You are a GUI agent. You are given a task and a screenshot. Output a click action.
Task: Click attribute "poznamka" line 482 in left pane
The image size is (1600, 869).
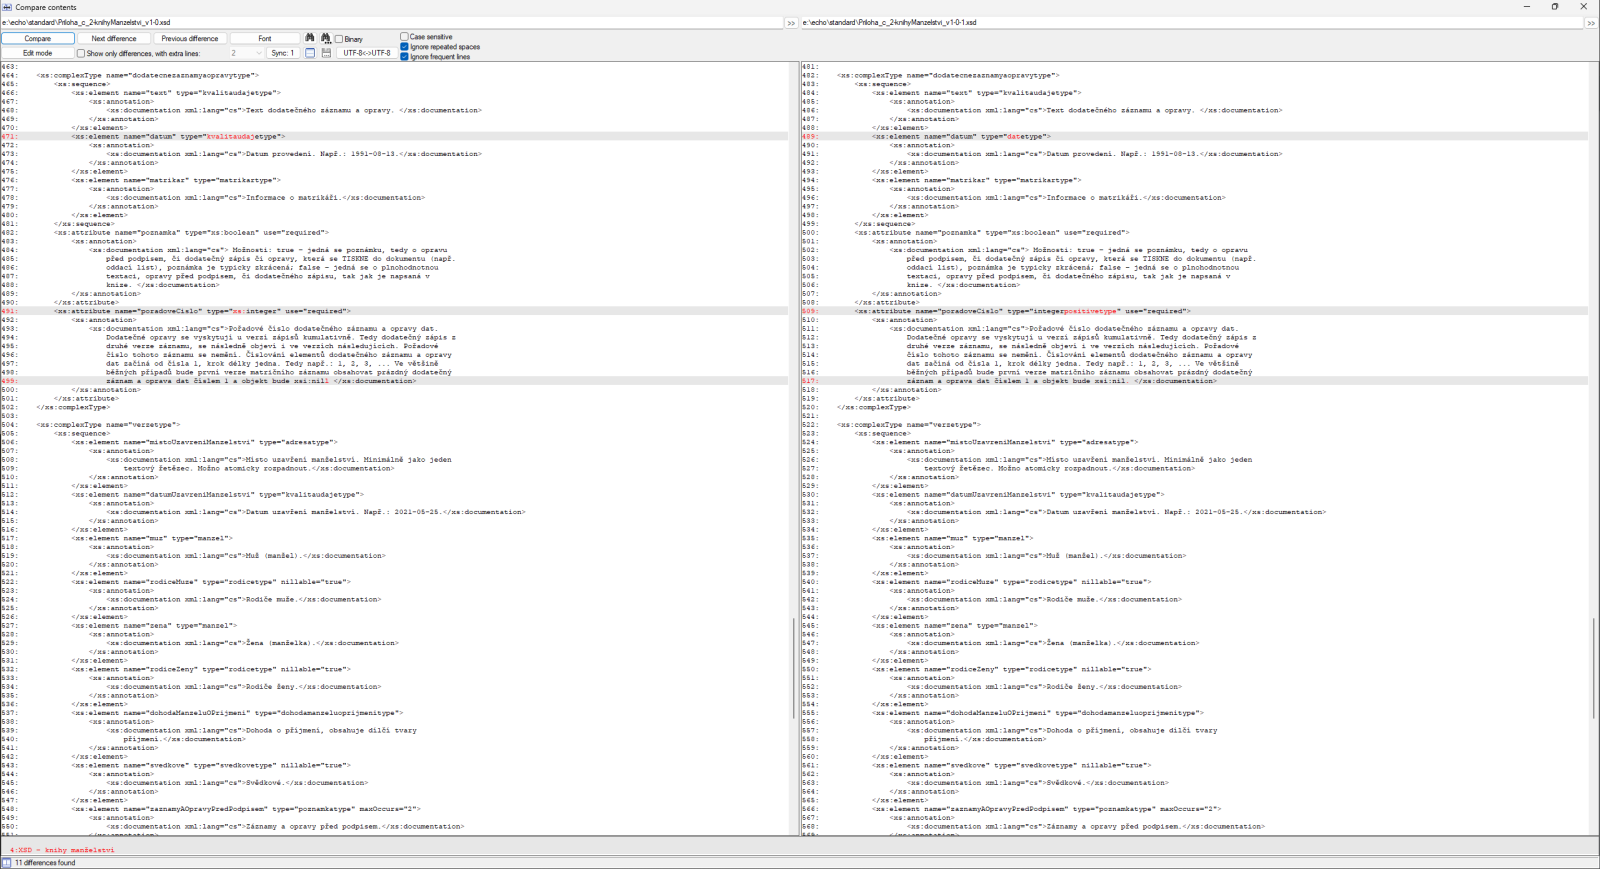point(191,233)
